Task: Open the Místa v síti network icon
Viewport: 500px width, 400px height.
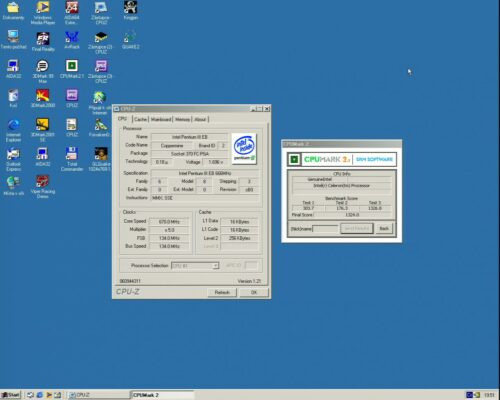Action: coord(13,186)
